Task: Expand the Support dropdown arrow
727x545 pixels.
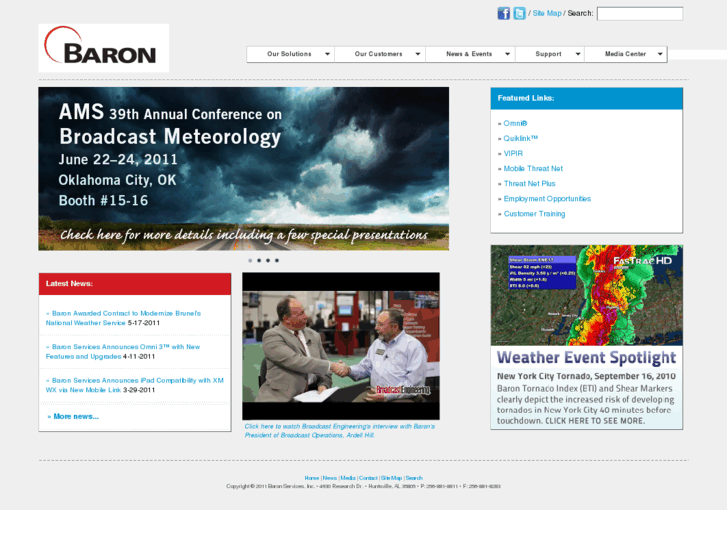Action: (578, 54)
